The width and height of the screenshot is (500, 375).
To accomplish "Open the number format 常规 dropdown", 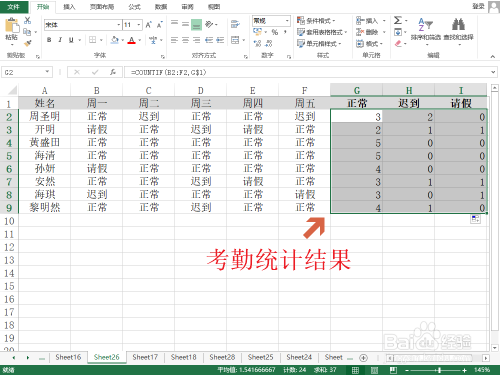I will coord(287,21).
